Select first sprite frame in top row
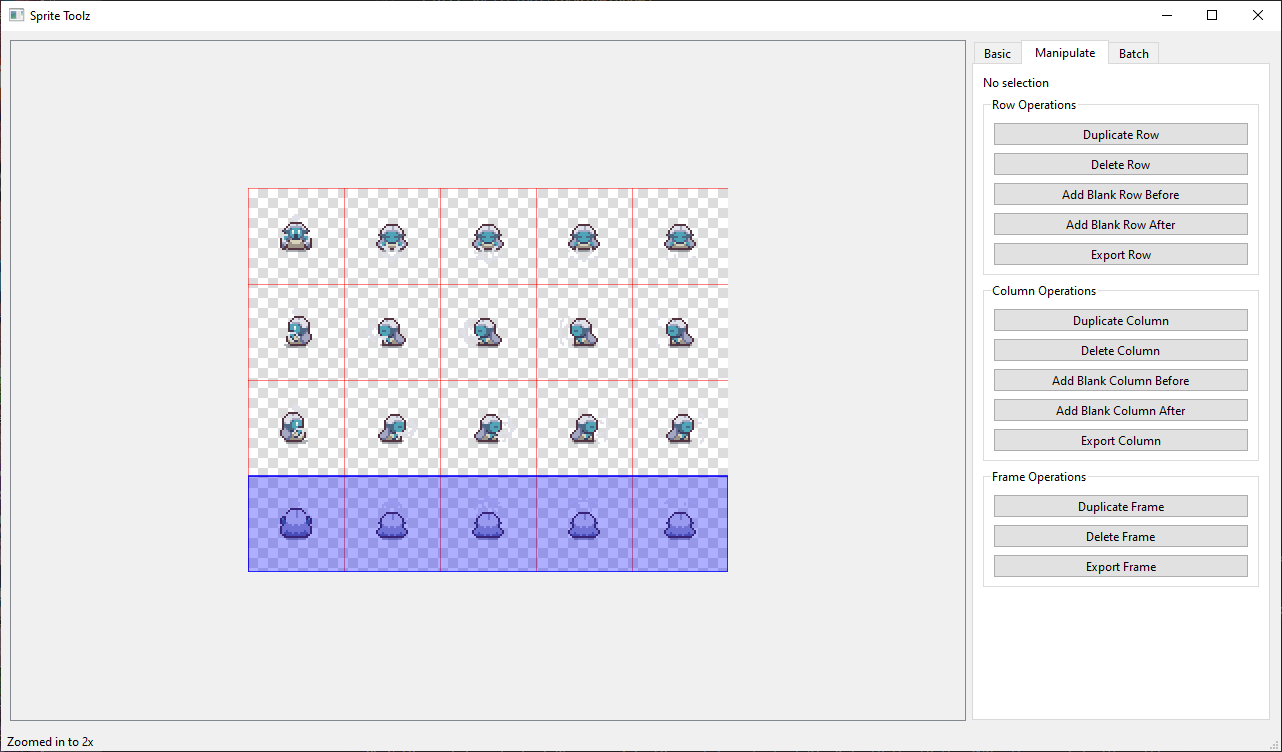 click(x=296, y=236)
